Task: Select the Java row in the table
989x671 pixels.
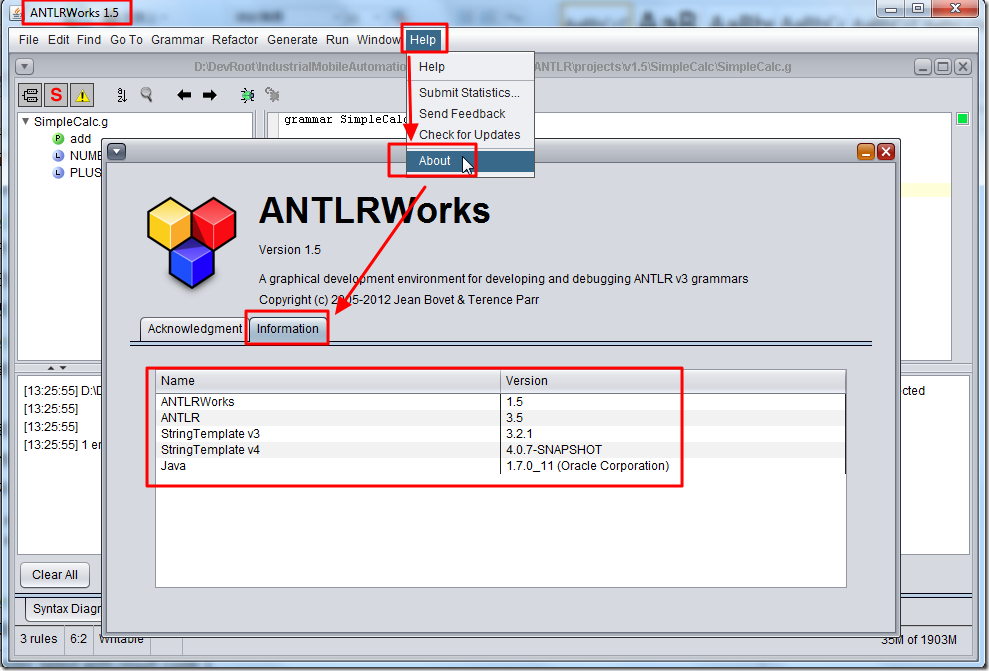Action: tap(500, 466)
